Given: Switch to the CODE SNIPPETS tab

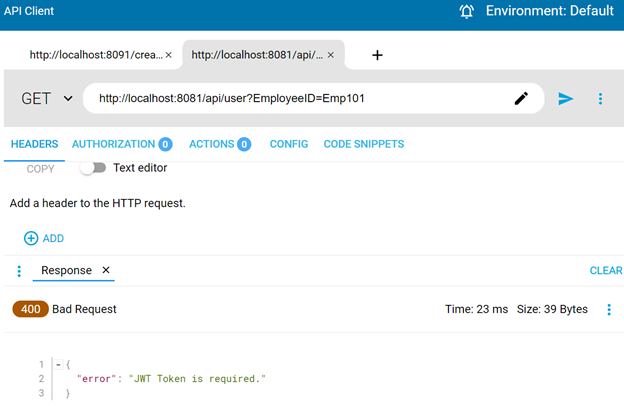Looking at the screenshot, I should point(363,144).
